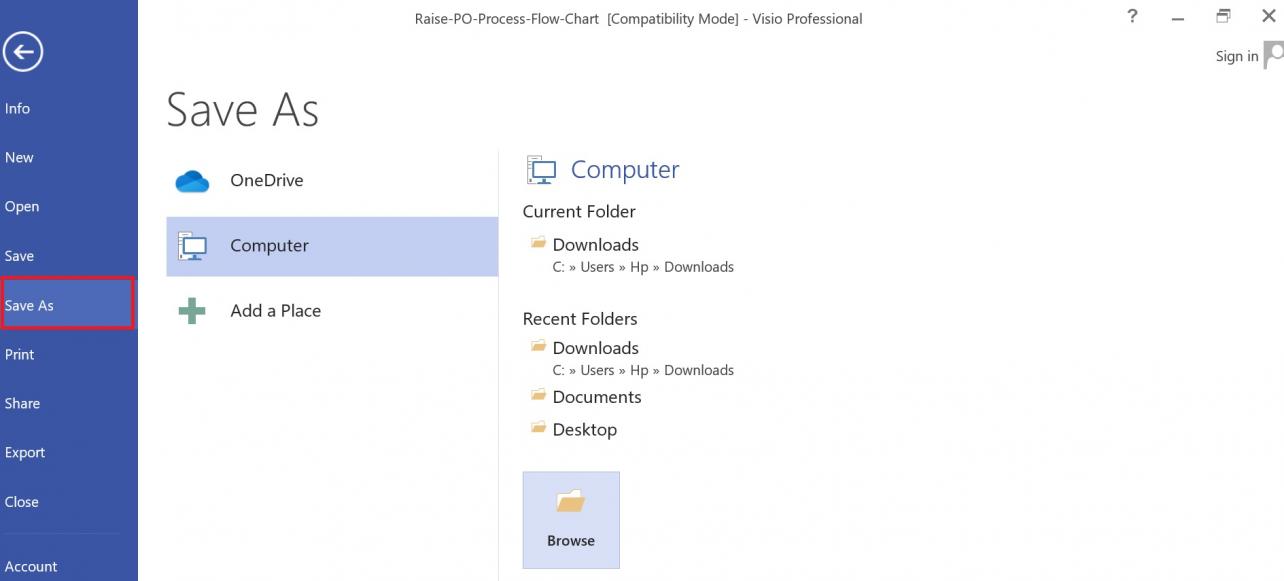Click the Sign in link

tap(1236, 56)
